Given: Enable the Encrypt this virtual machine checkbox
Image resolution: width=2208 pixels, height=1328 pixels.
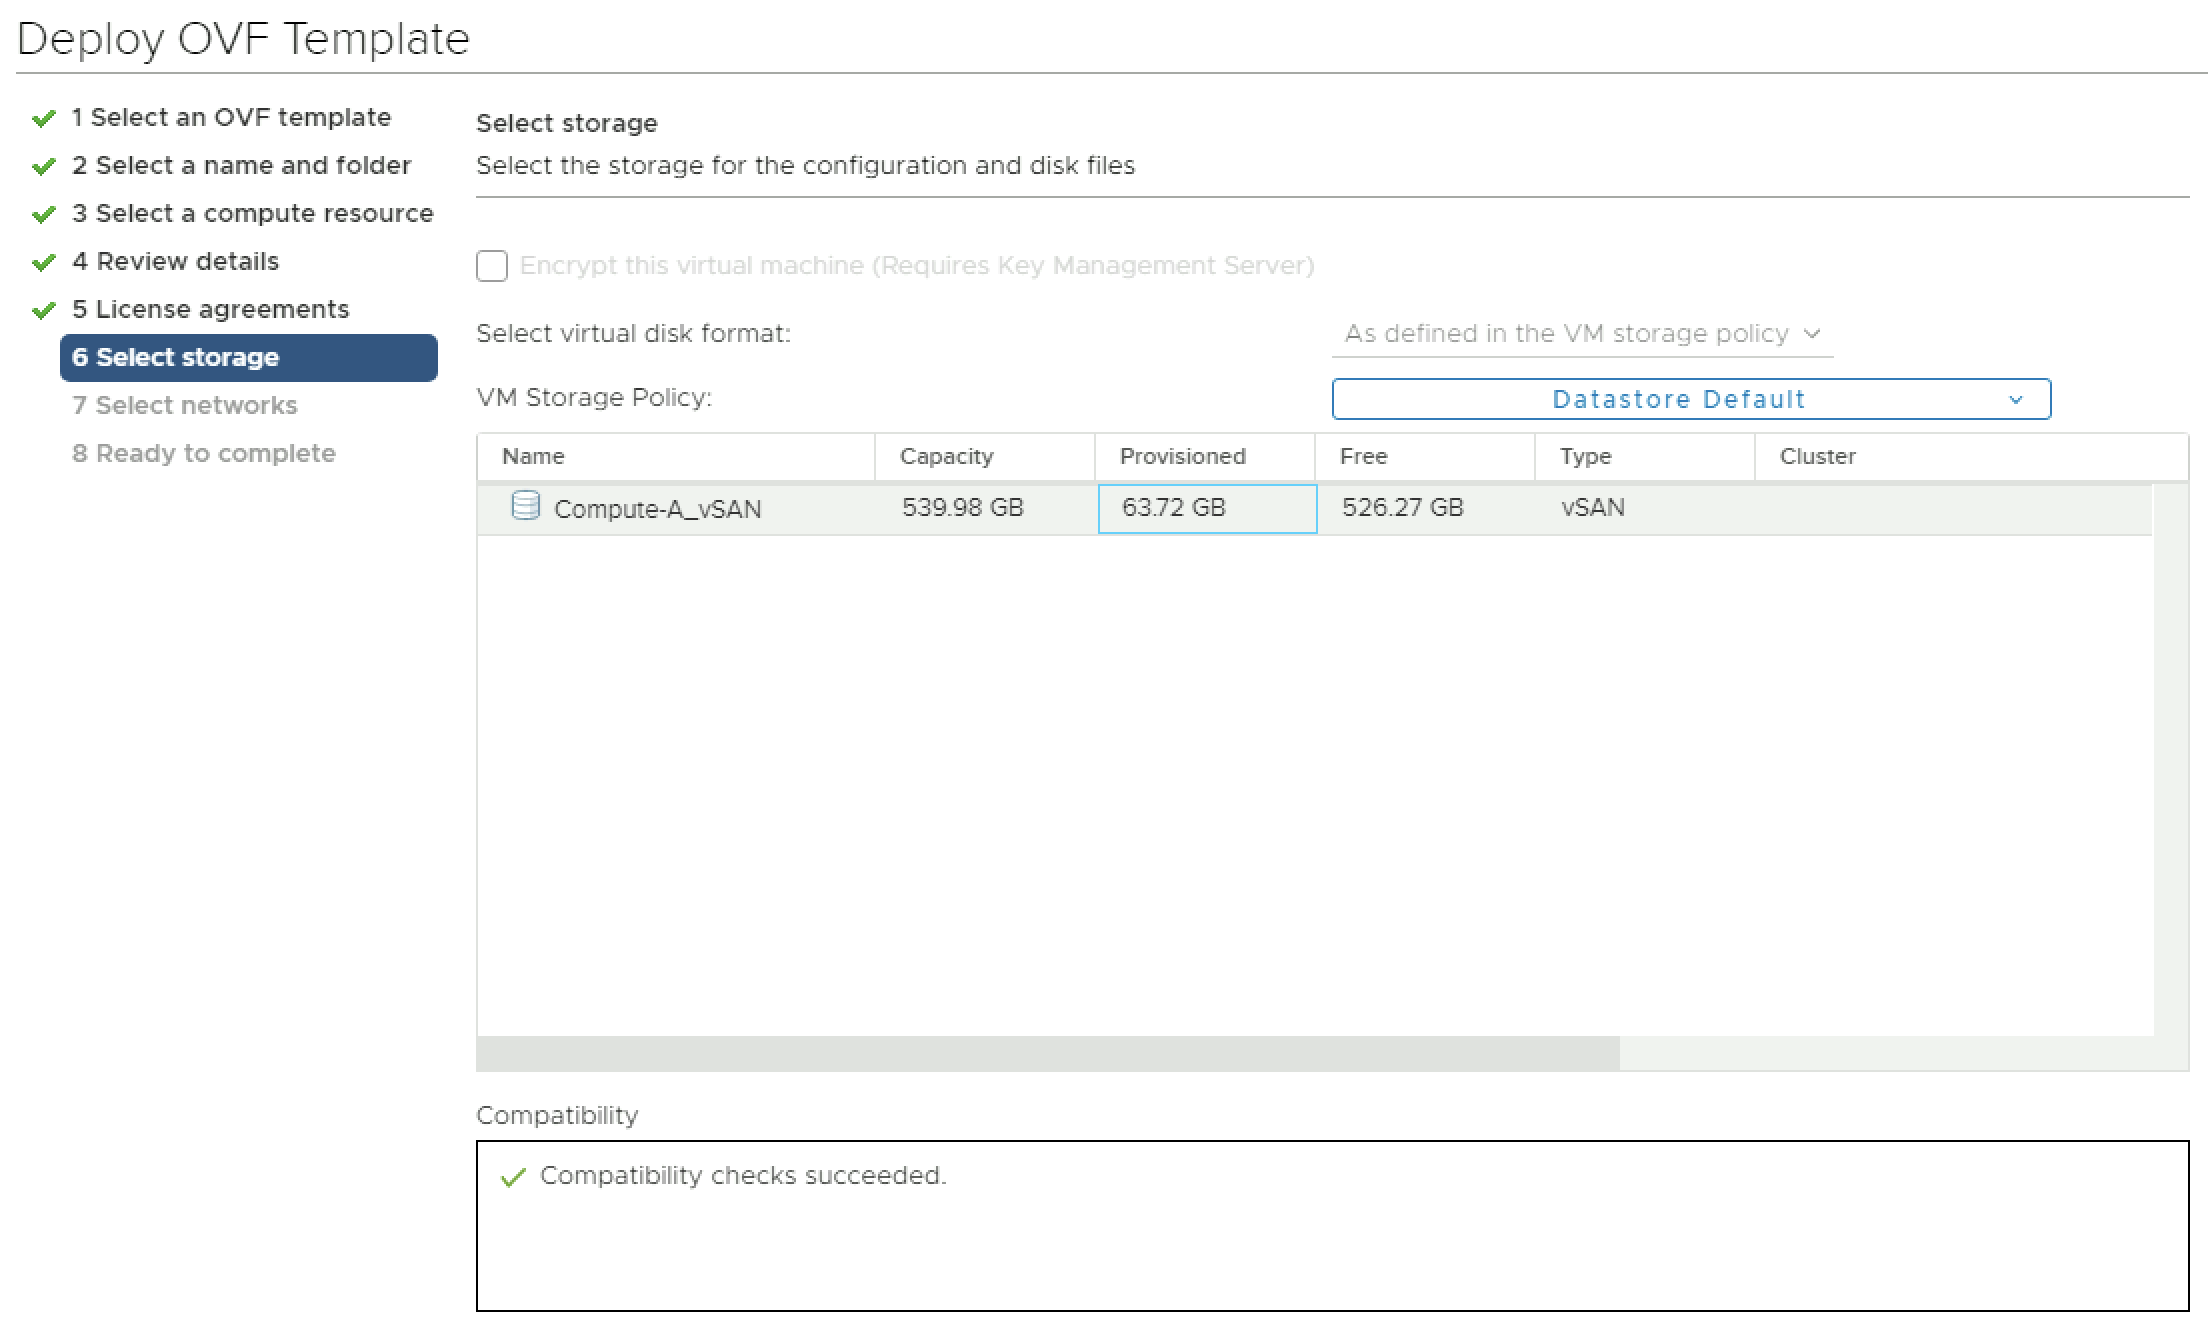Looking at the screenshot, I should 492,266.
